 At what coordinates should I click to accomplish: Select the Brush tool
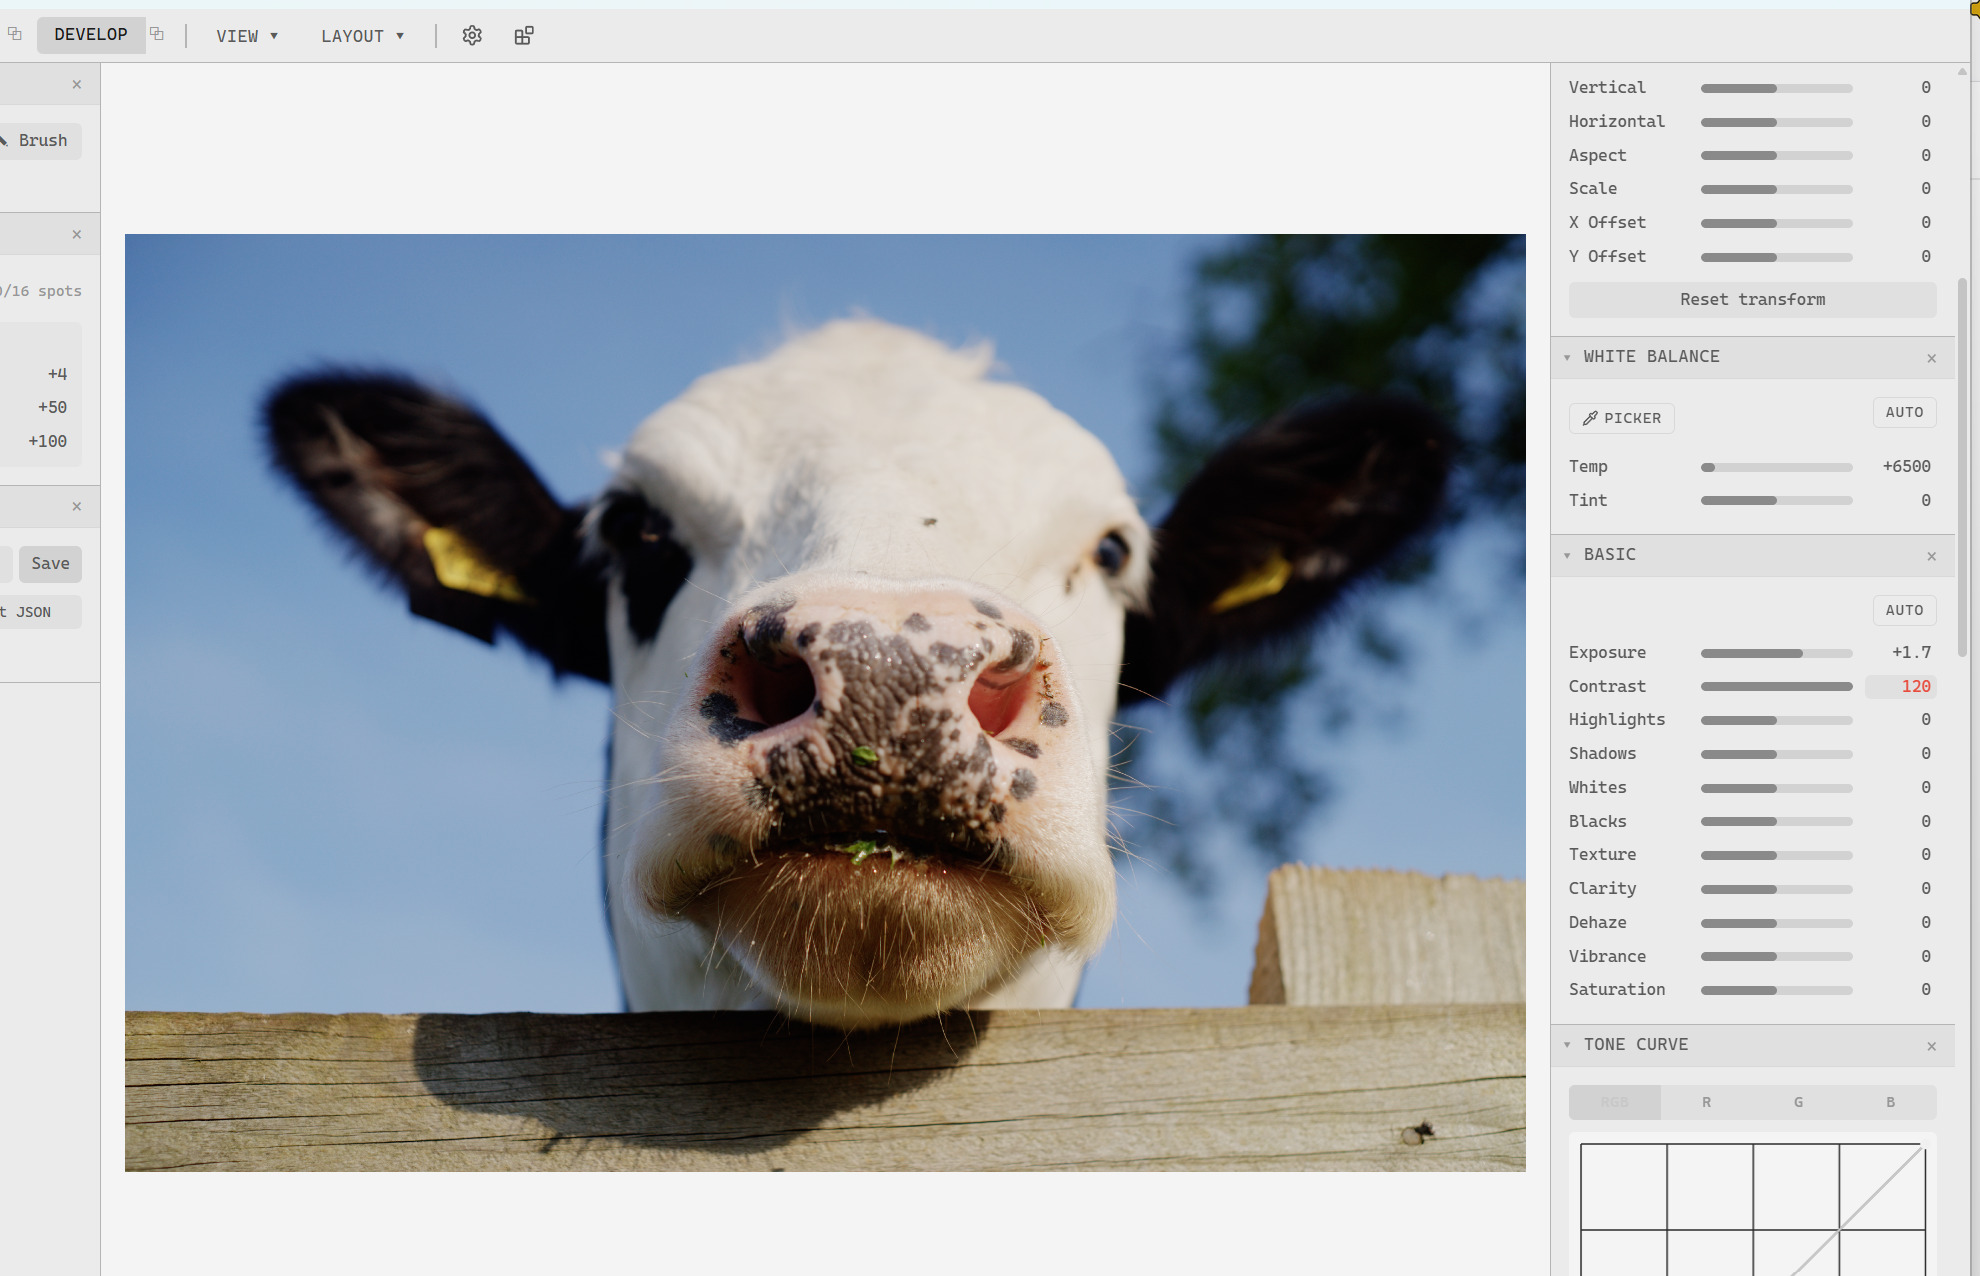point(40,141)
